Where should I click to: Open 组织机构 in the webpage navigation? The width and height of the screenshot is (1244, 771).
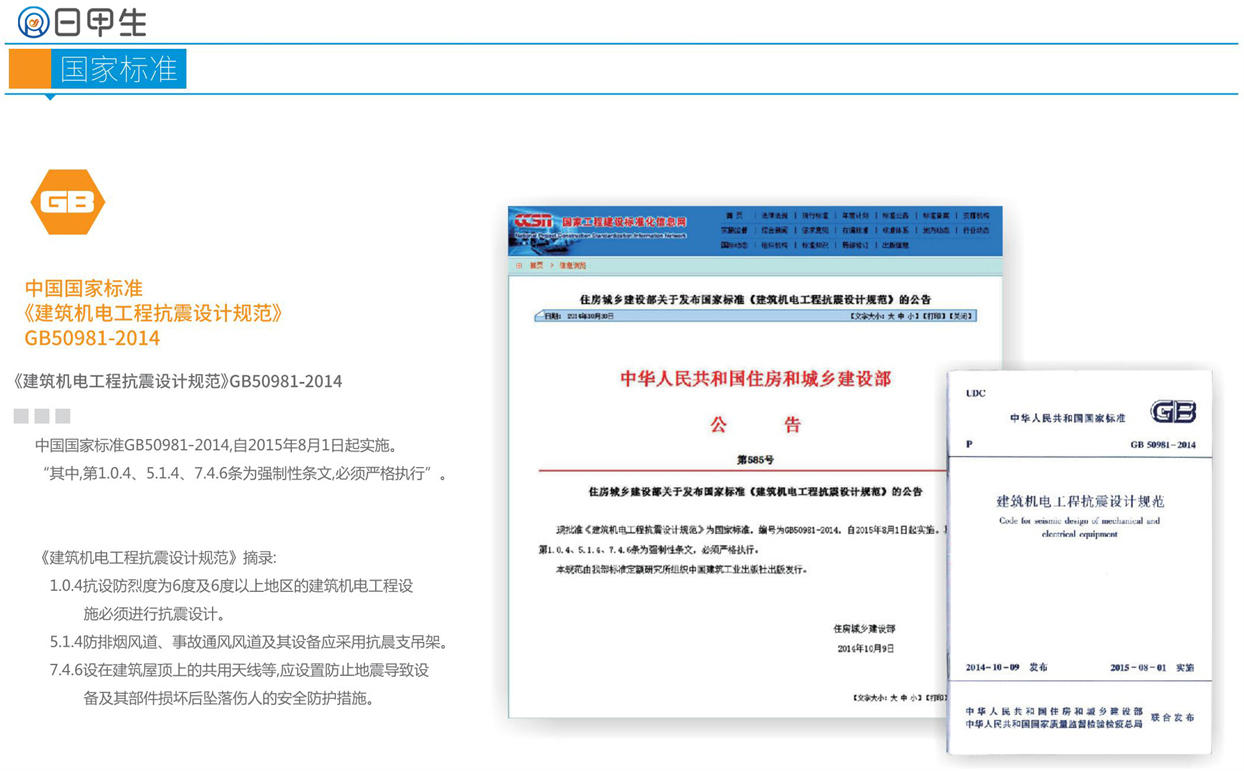point(774,245)
